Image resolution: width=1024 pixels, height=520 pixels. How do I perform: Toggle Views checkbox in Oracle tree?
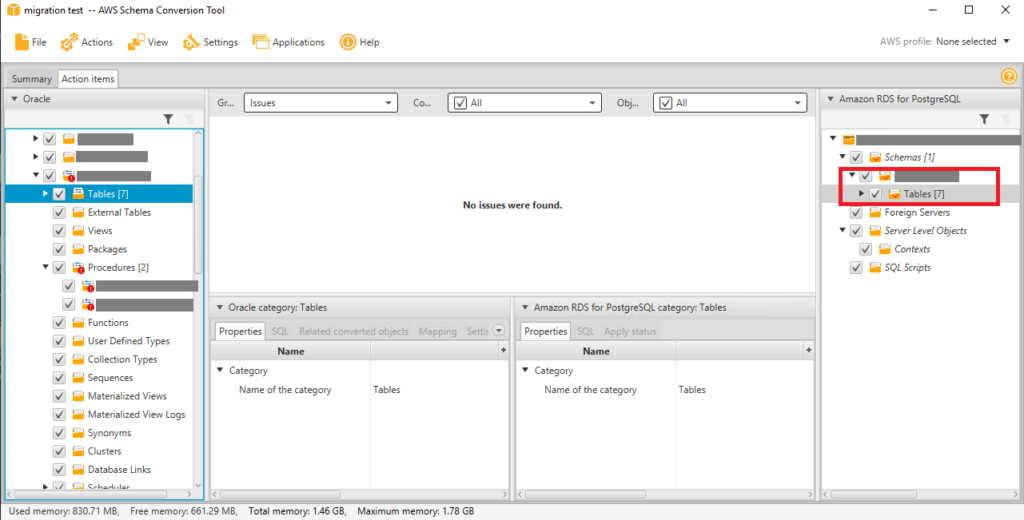59,231
